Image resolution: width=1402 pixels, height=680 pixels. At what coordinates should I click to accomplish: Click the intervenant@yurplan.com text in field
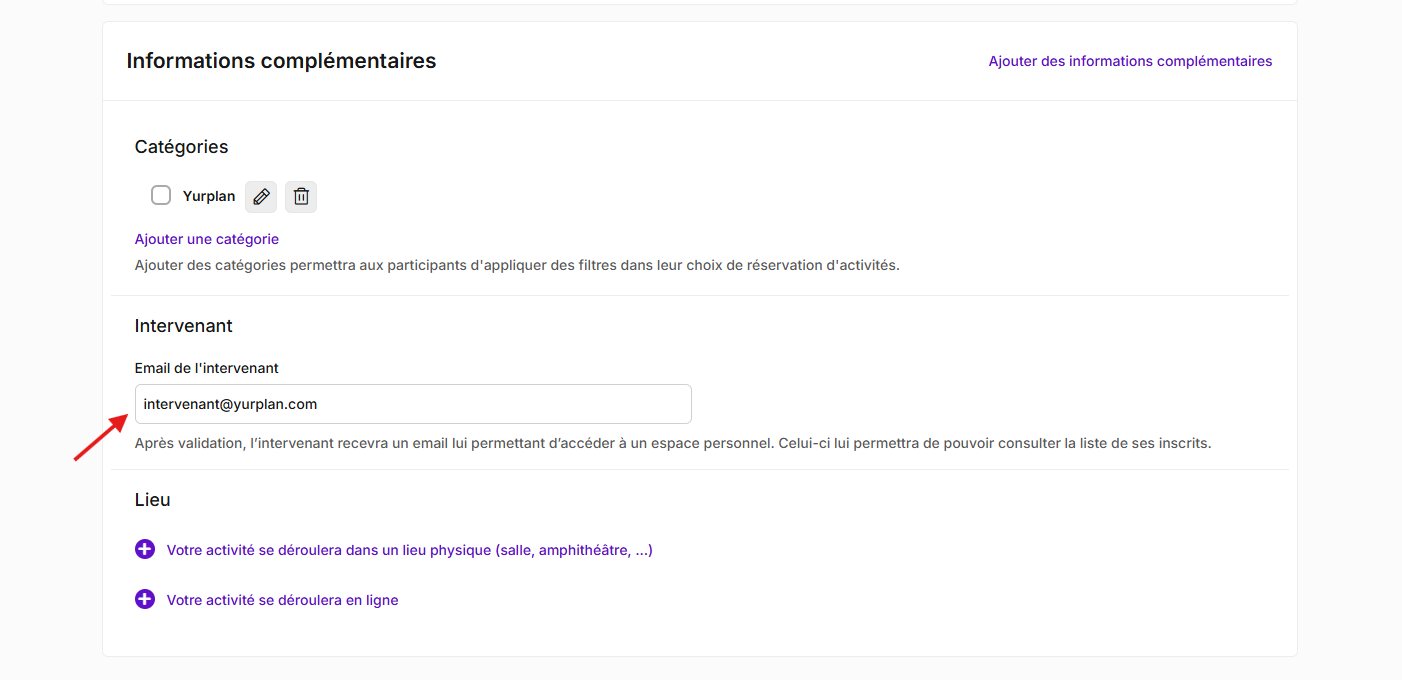point(230,404)
